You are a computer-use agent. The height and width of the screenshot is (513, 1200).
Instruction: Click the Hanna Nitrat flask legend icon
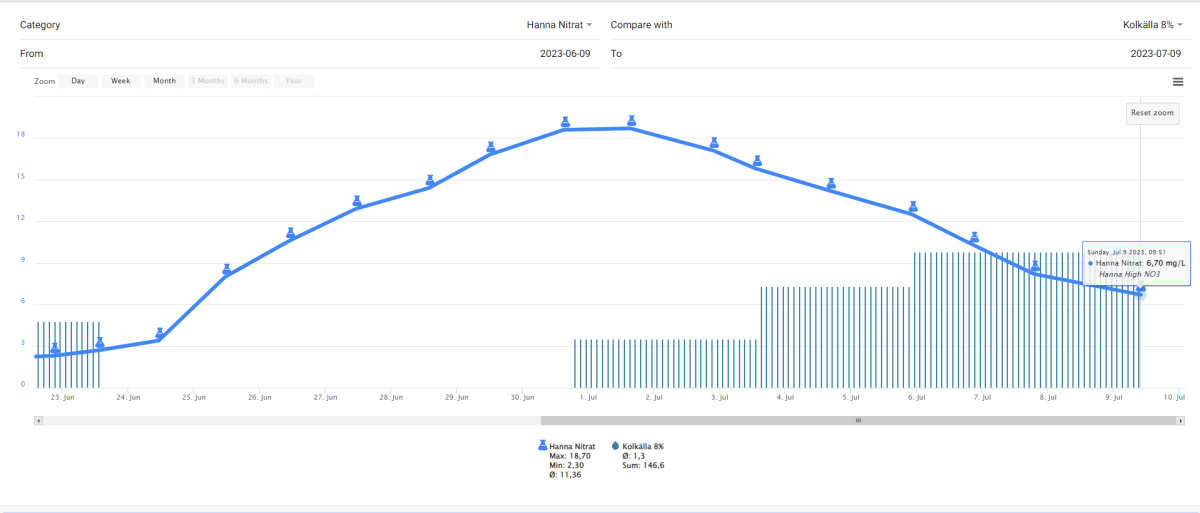click(543, 446)
